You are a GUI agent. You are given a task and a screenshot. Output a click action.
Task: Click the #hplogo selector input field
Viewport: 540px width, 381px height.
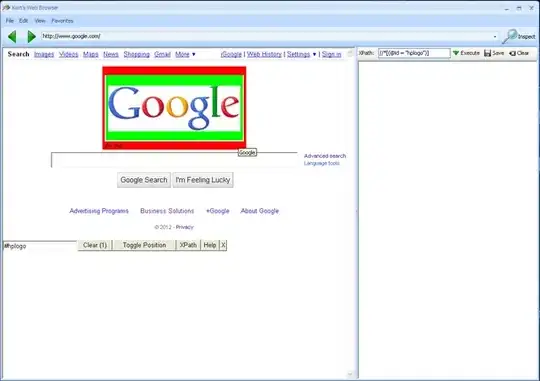pos(40,246)
